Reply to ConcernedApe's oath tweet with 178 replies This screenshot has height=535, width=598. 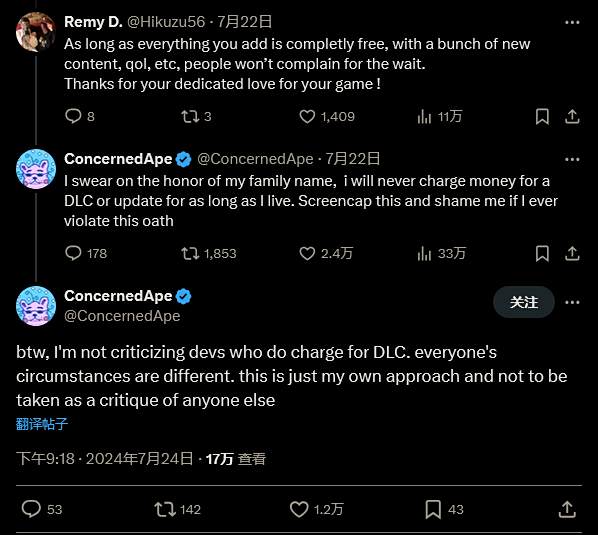click(x=73, y=253)
